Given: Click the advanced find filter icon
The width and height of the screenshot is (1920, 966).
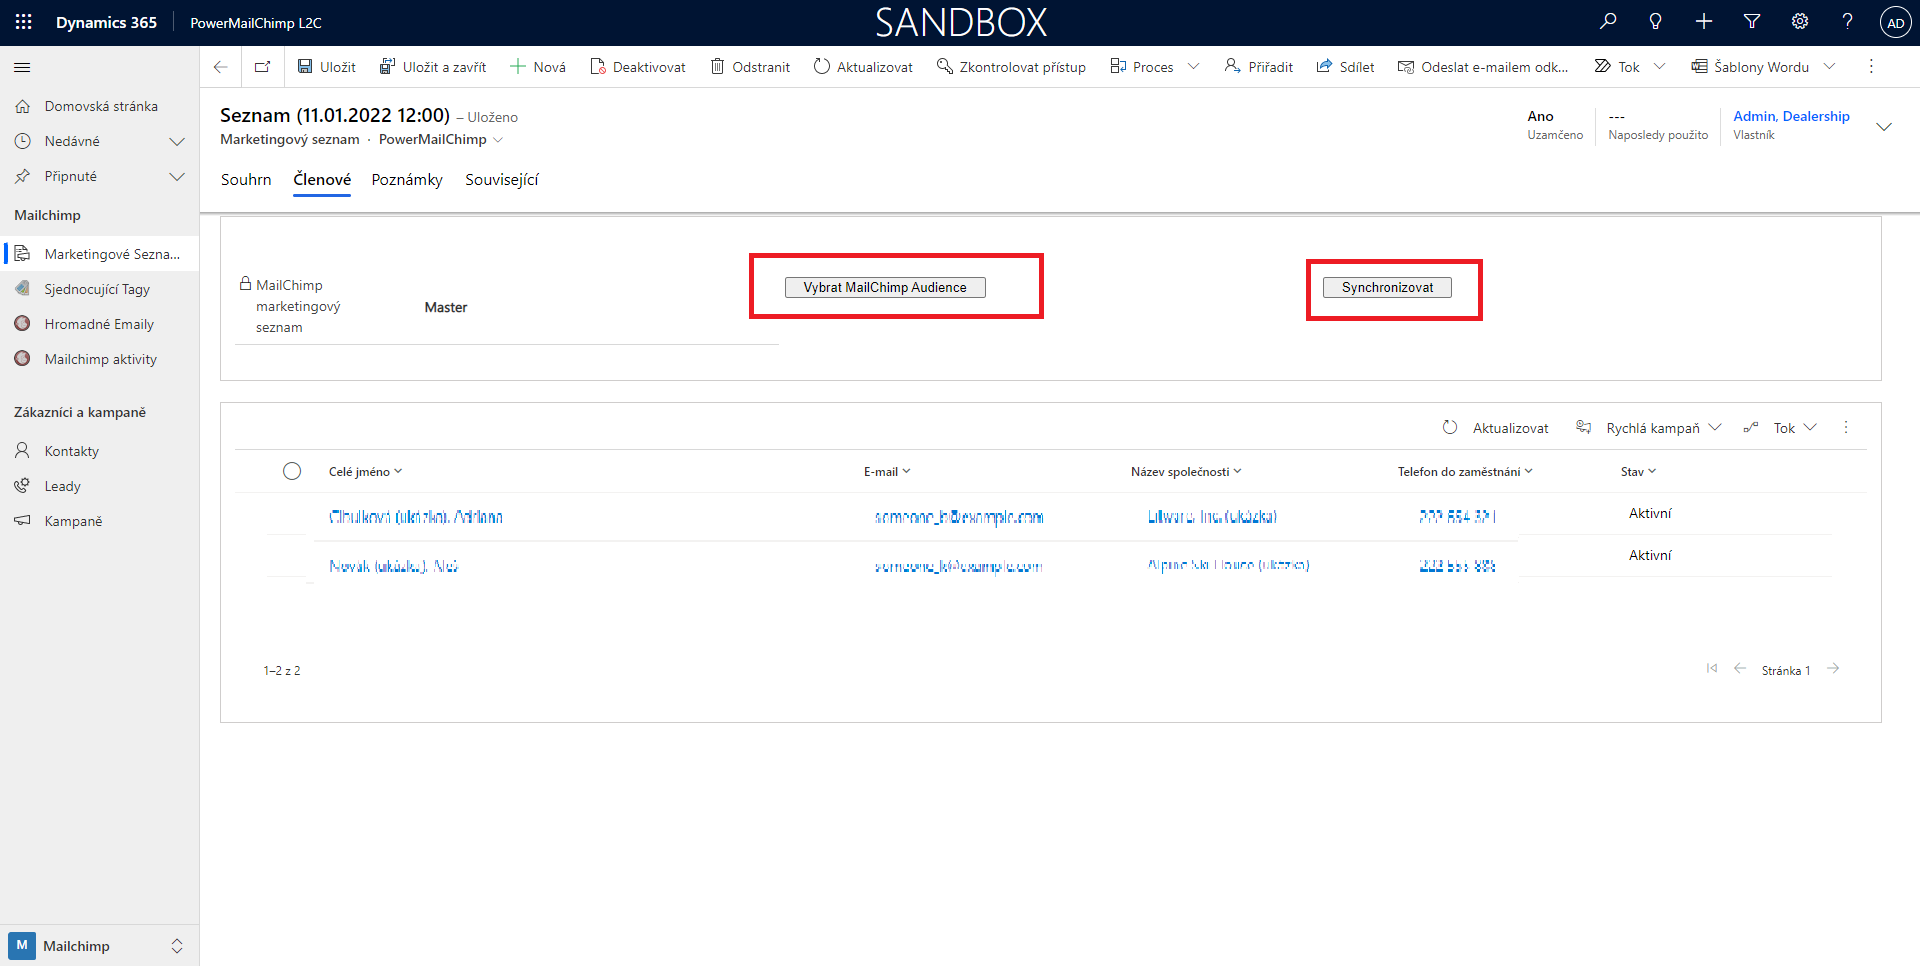Looking at the screenshot, I should click(x=1752, y=22).
